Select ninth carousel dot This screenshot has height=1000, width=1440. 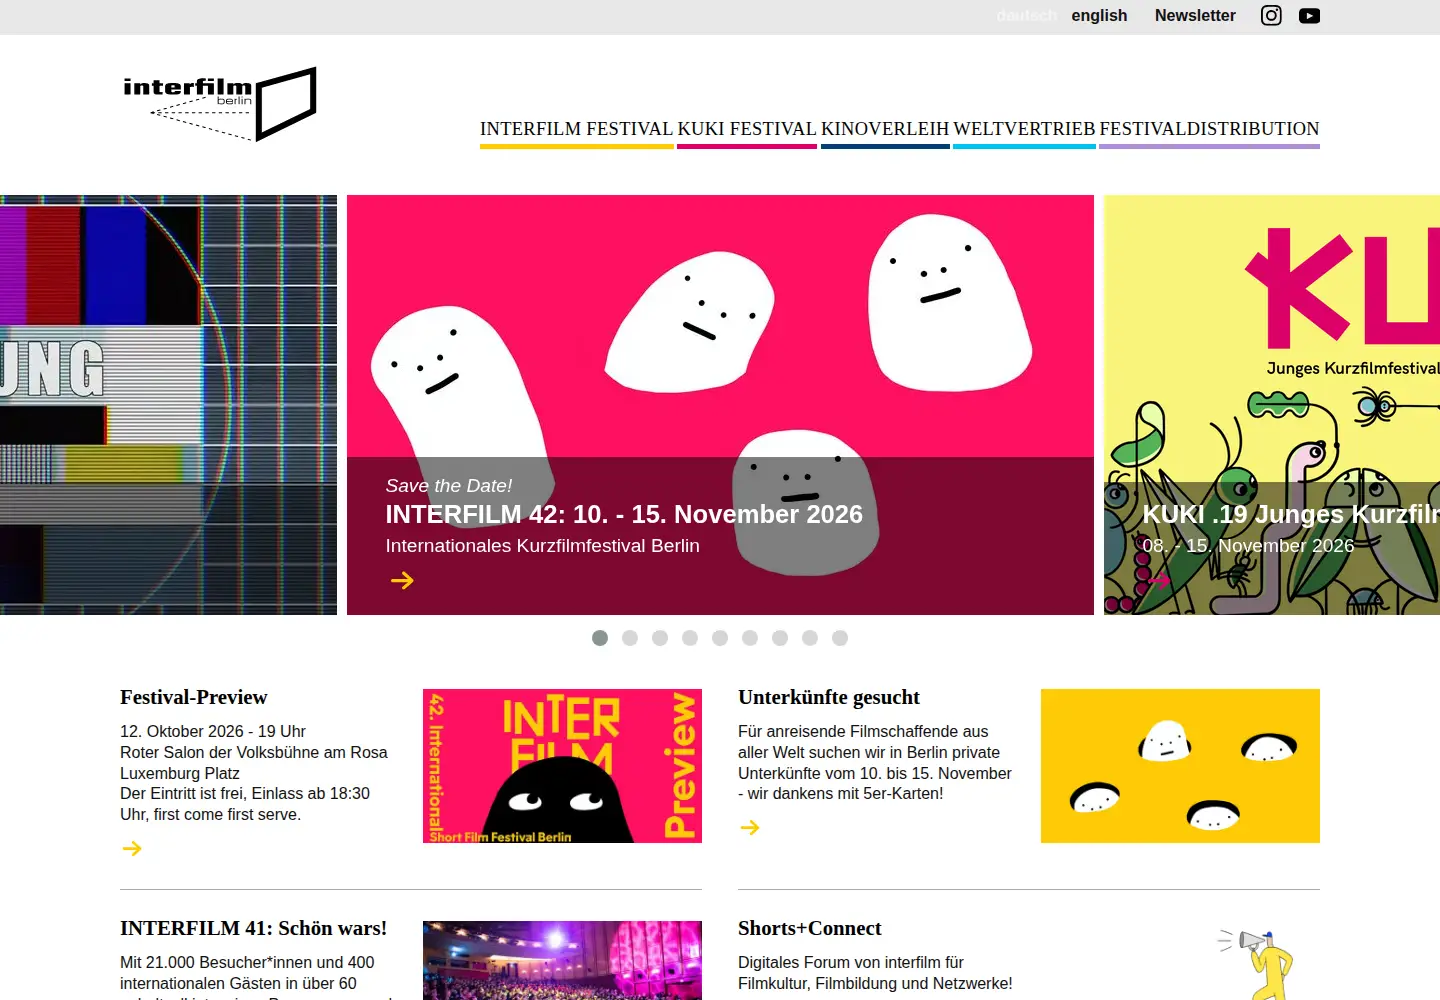coord(840,638)
